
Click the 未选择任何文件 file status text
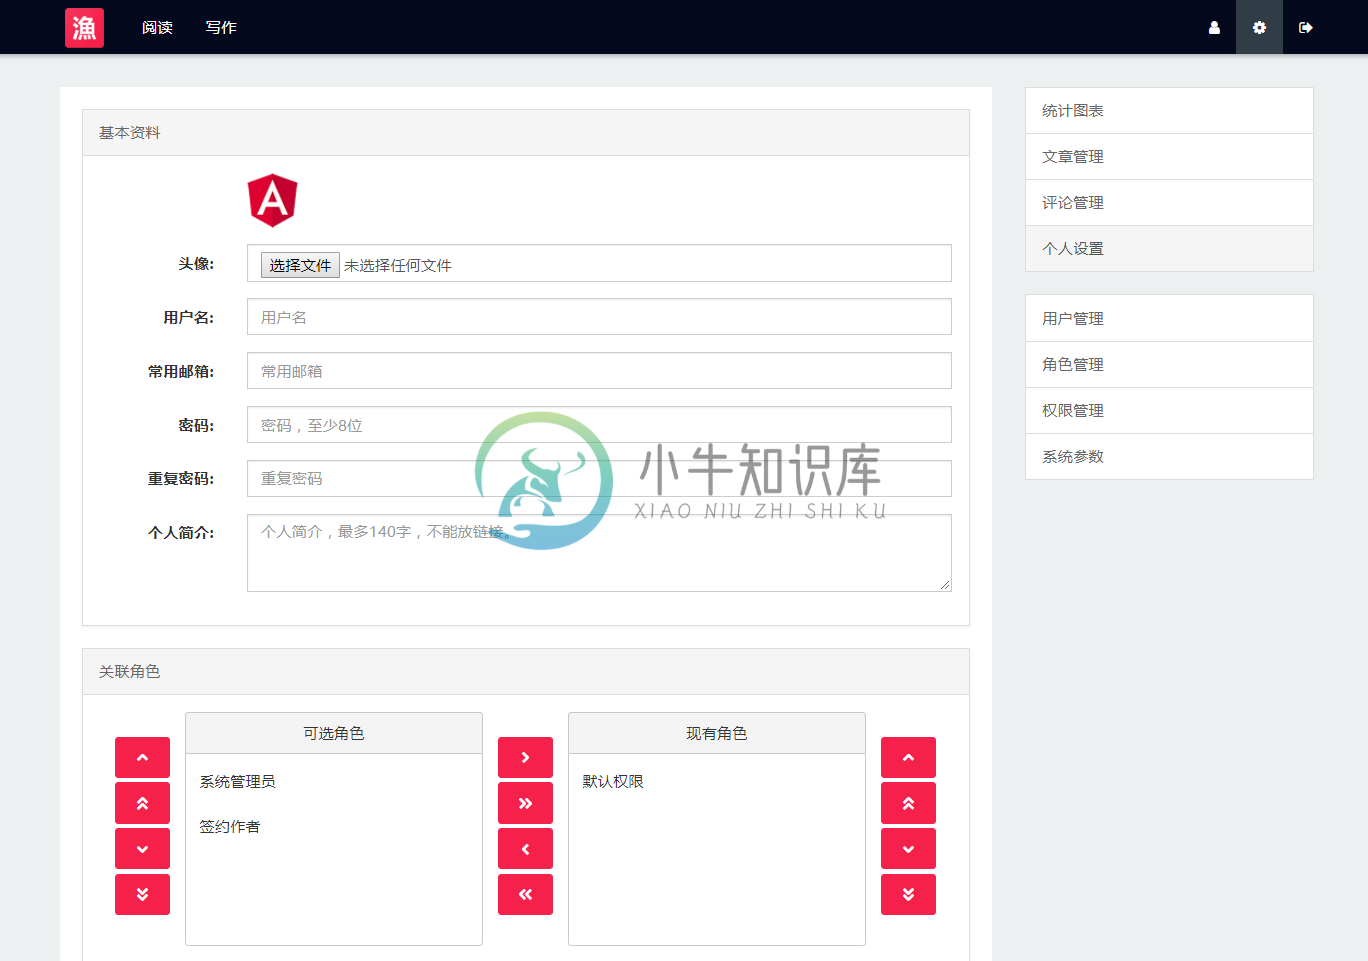click(398, 265)
